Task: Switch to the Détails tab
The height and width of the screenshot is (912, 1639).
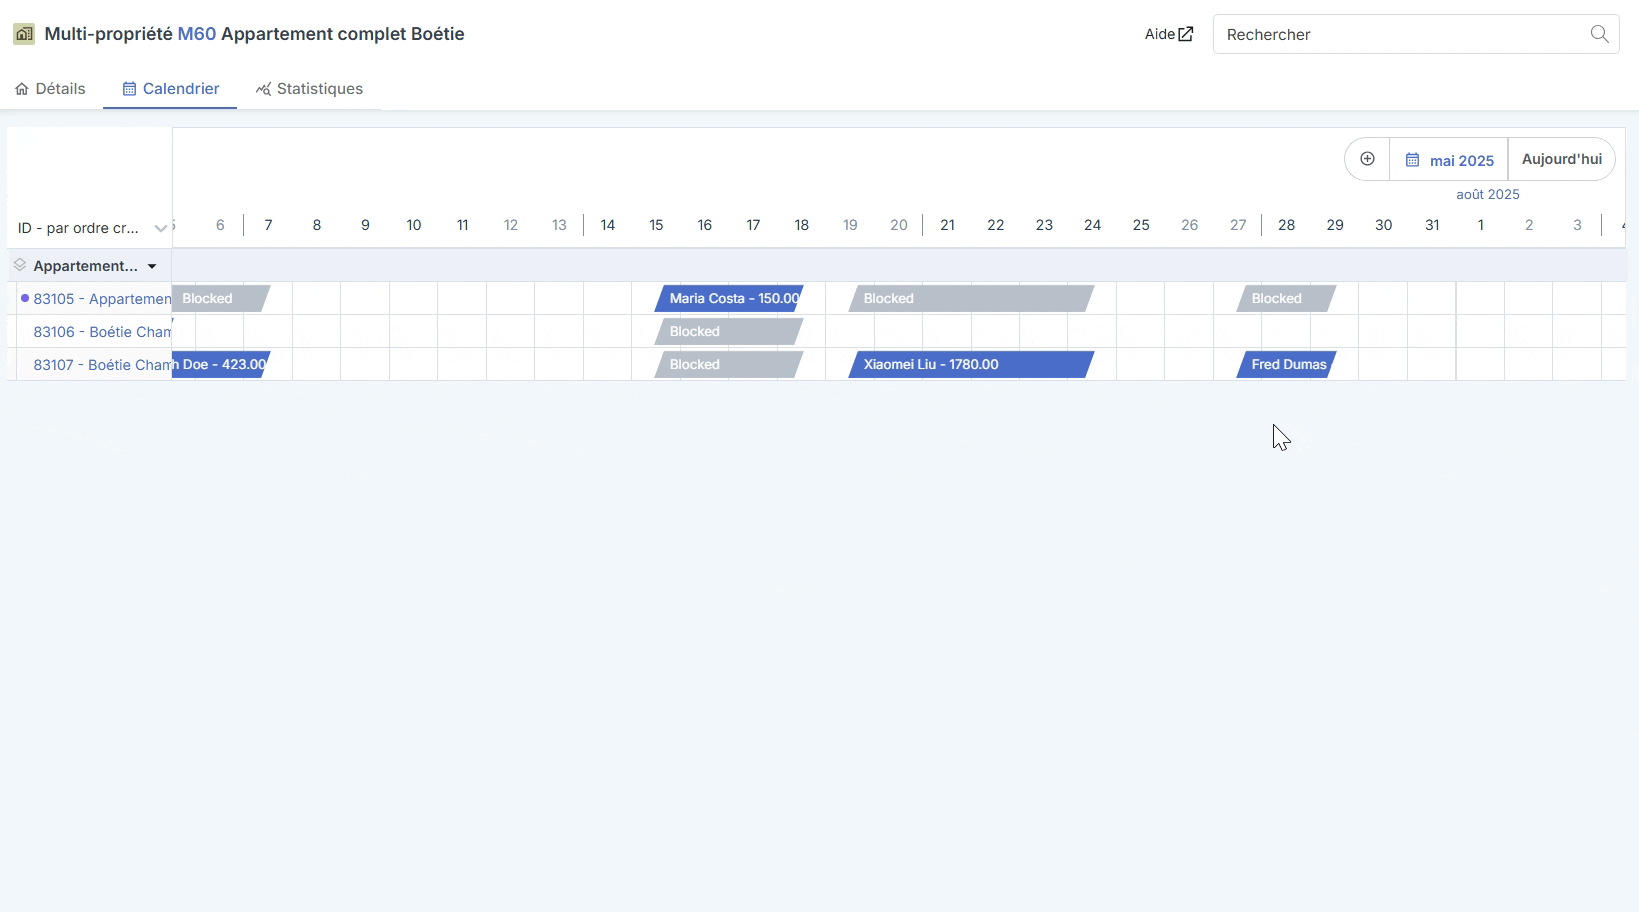Action: [50, 89]
